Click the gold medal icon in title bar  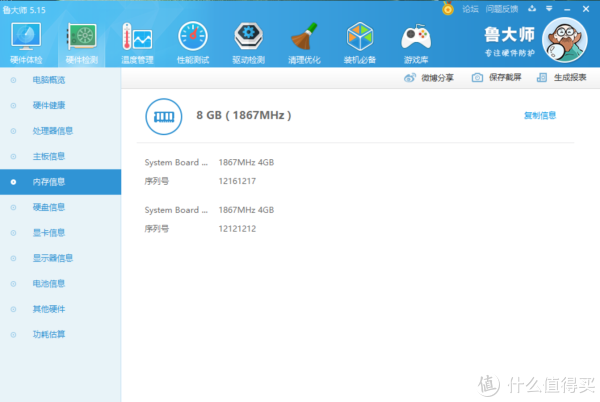(448, 8)
